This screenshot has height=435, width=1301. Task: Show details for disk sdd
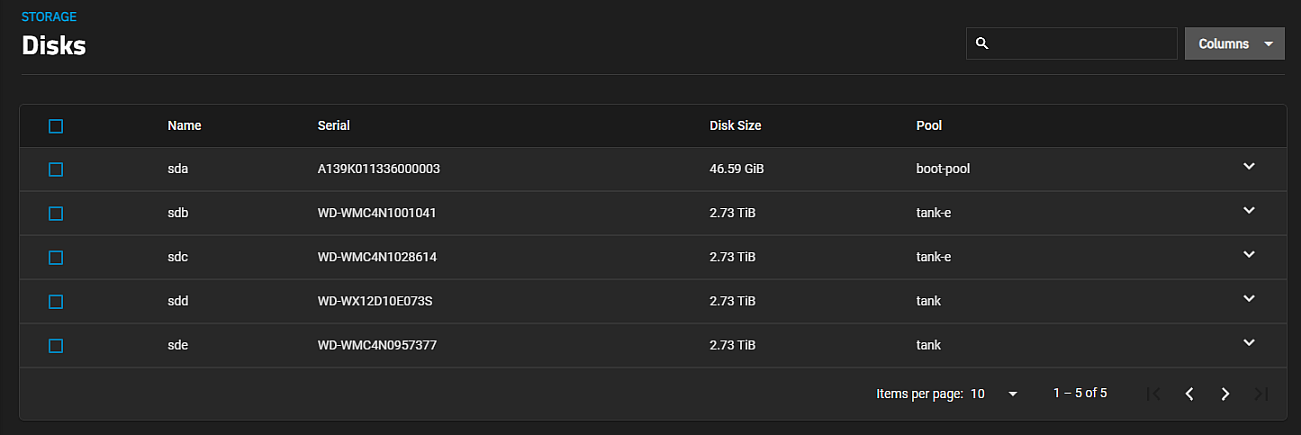[1249, 299]
